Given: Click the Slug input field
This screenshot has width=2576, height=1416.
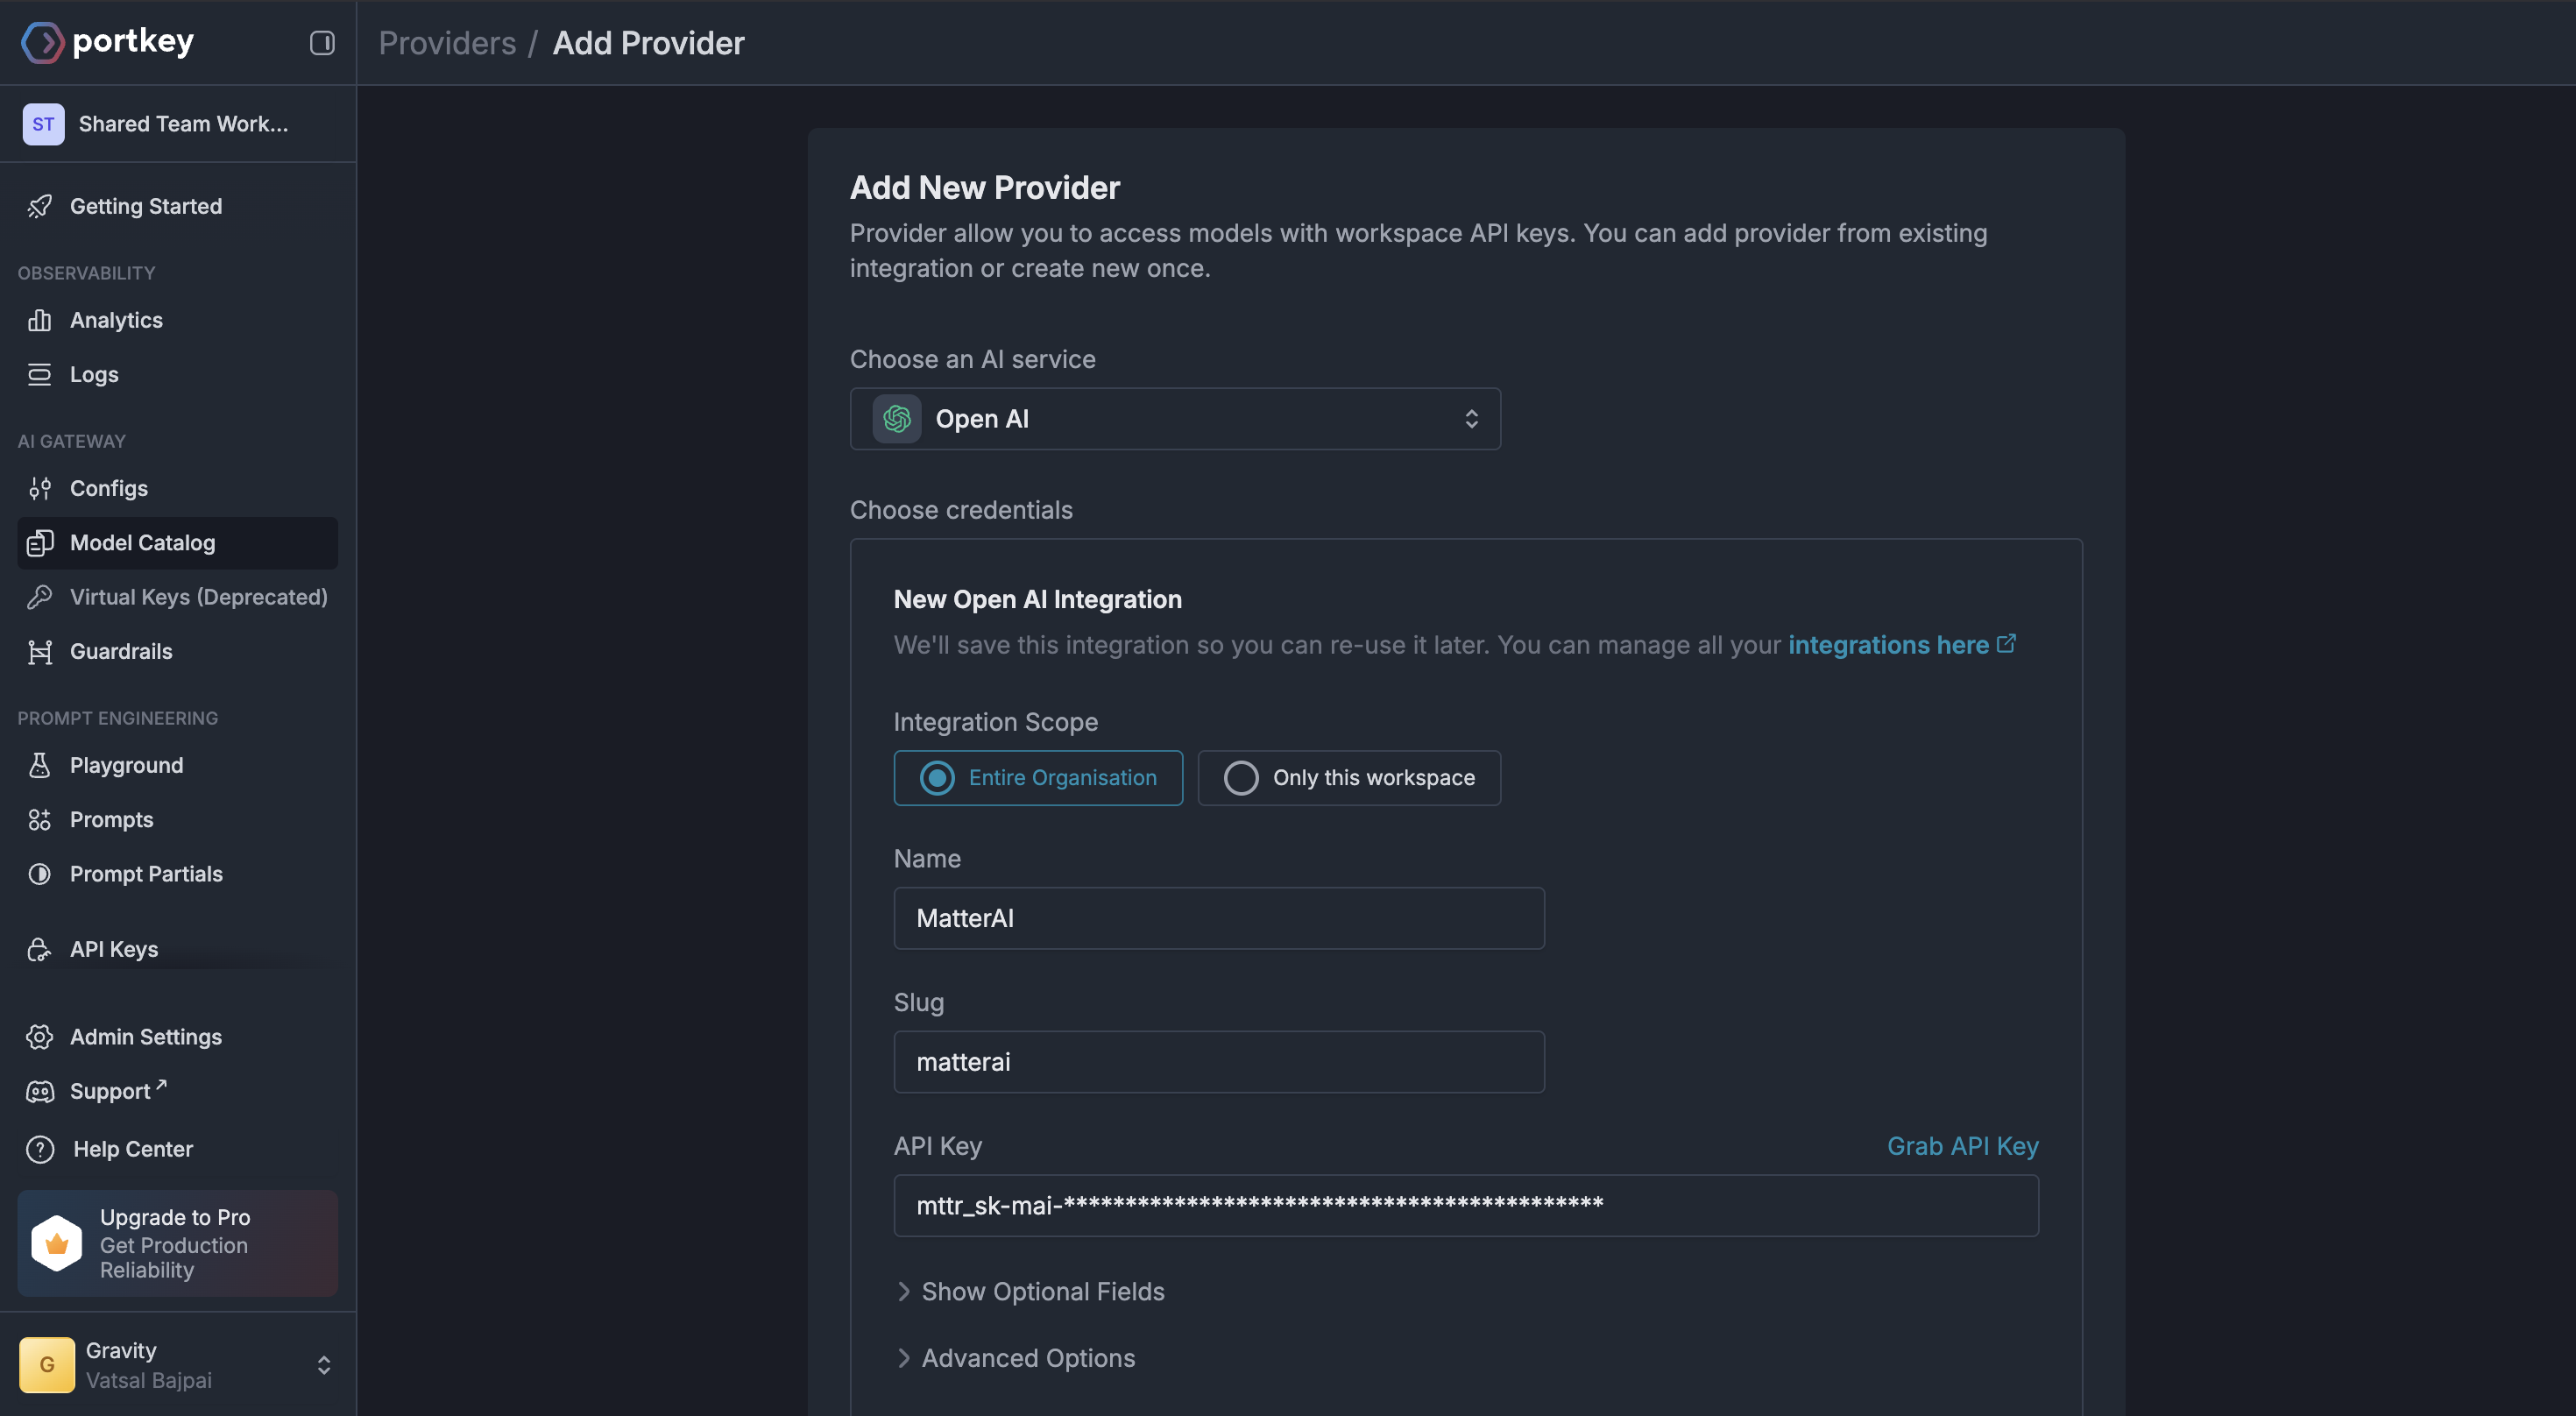Looking at the screenshot, I should (1218, 1061).
